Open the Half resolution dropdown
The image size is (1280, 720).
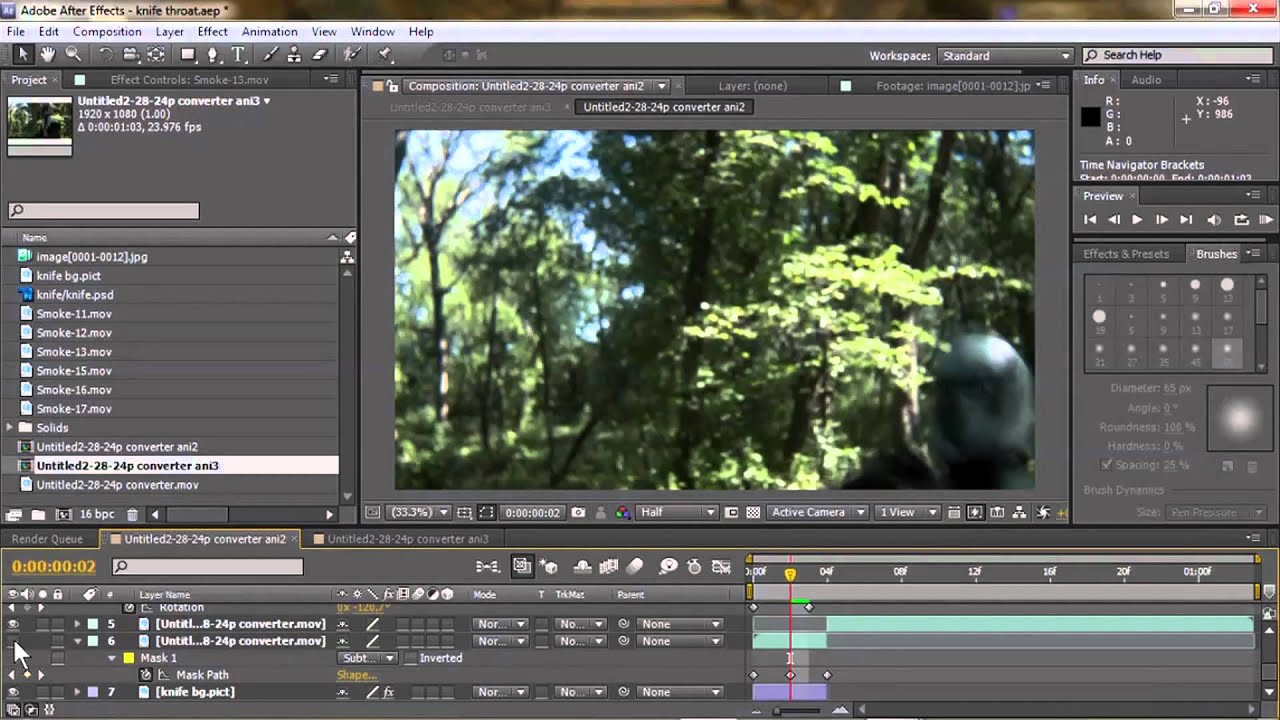pos(678,512)
